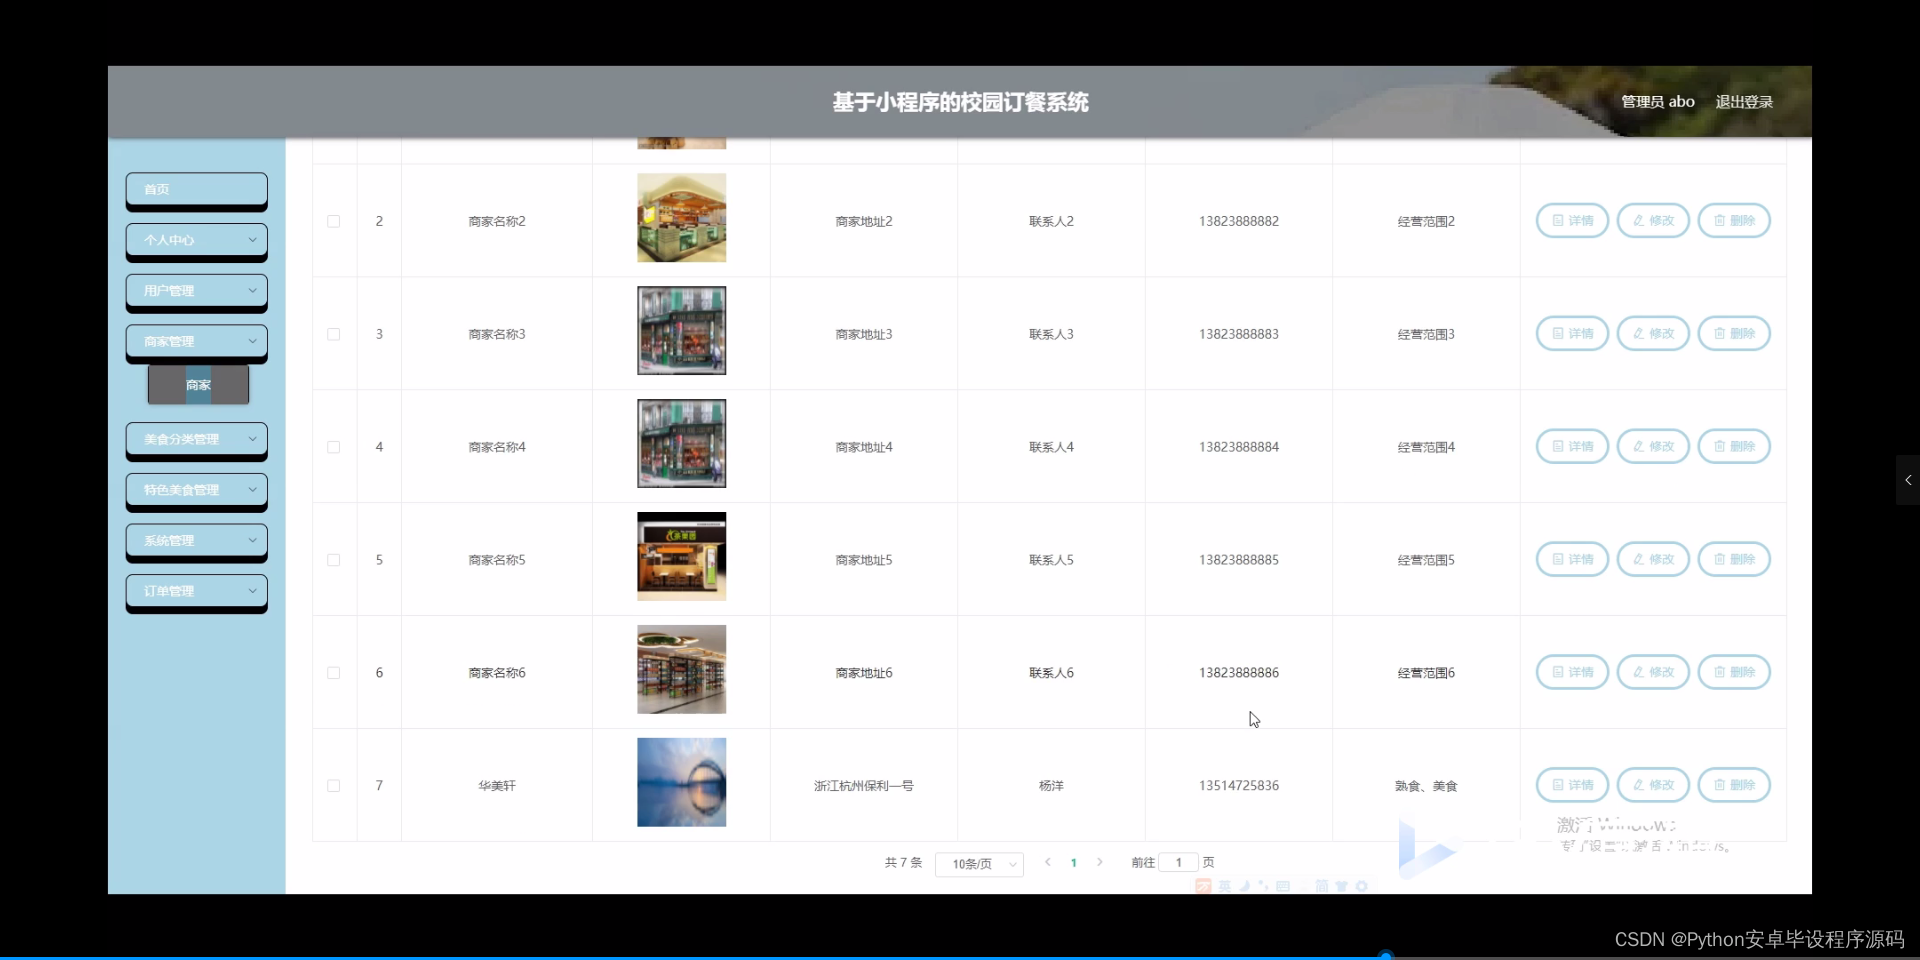Select the checkbox next to 华美轩
This screenshot has width=1920, height=960.
pyautogui.click(x=333, y=786)
